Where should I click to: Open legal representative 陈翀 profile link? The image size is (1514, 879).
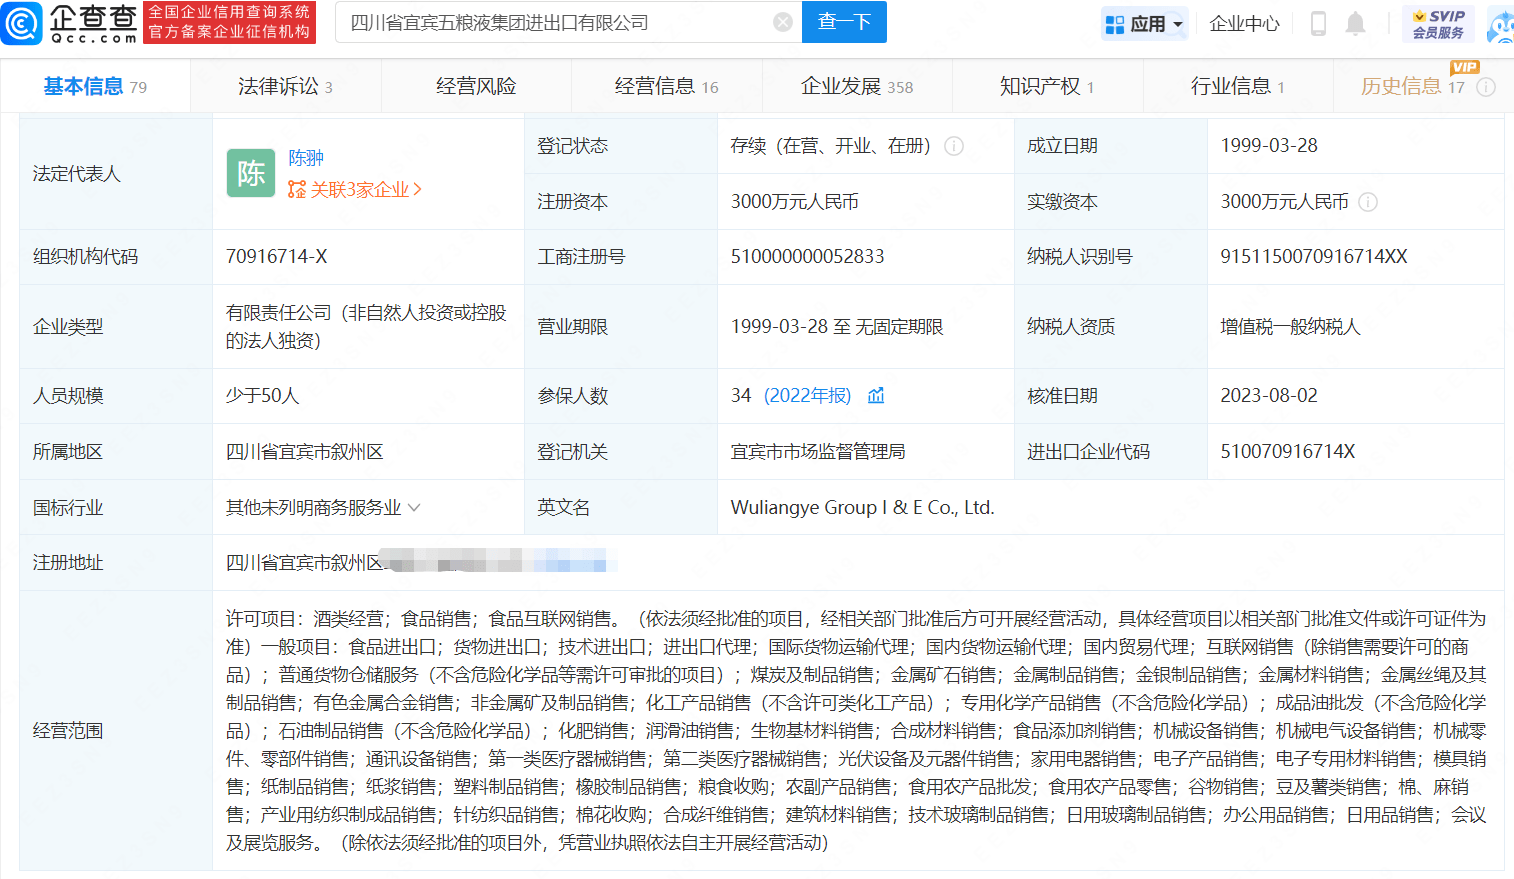click(x=306, y=158)
